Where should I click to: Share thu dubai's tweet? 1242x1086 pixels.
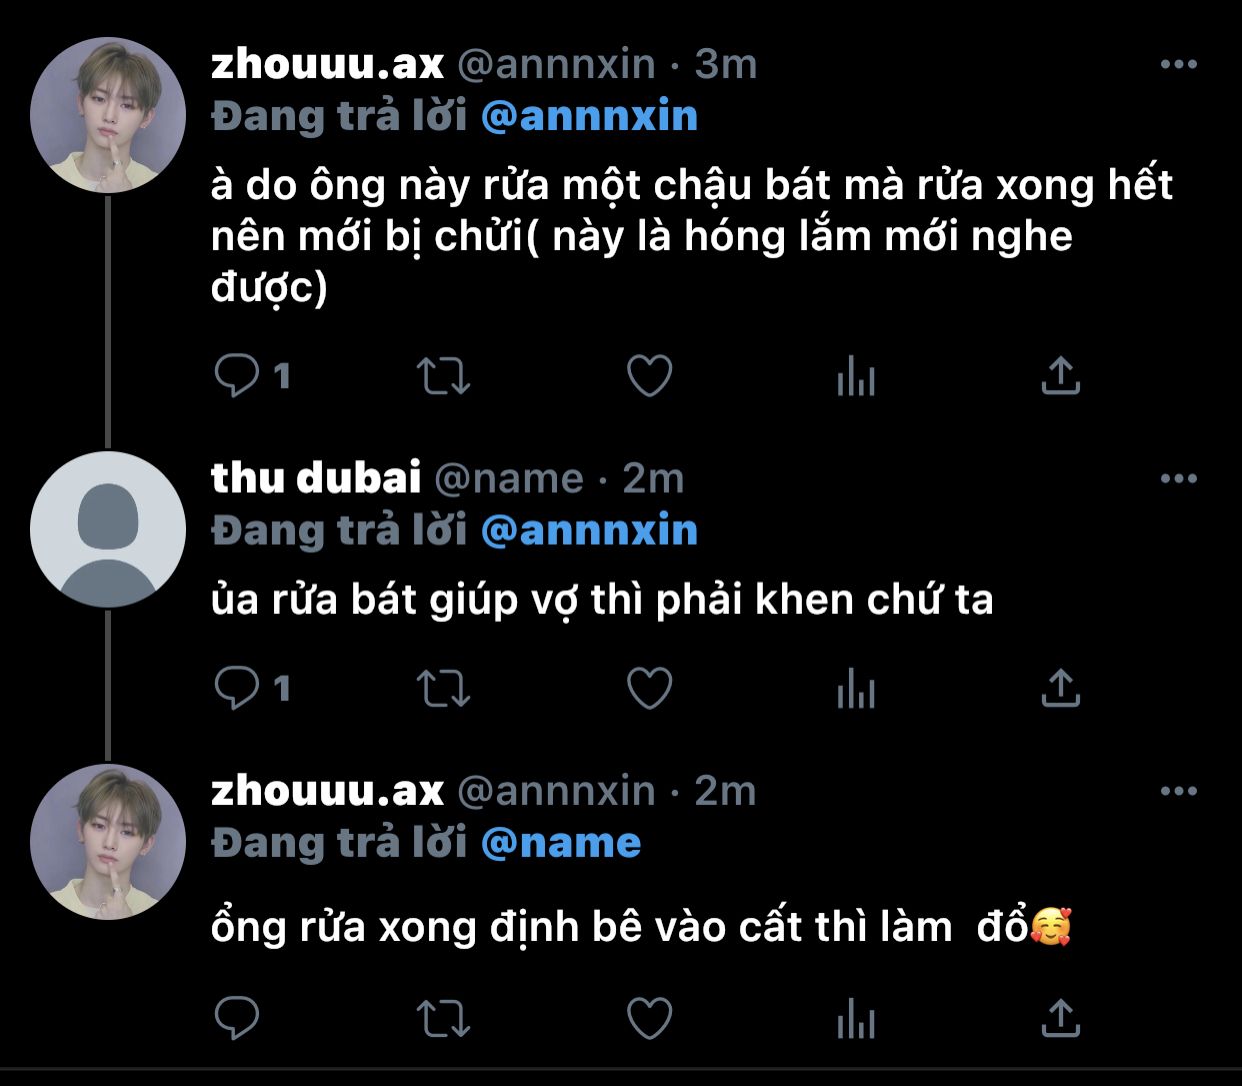(1060, 689)
